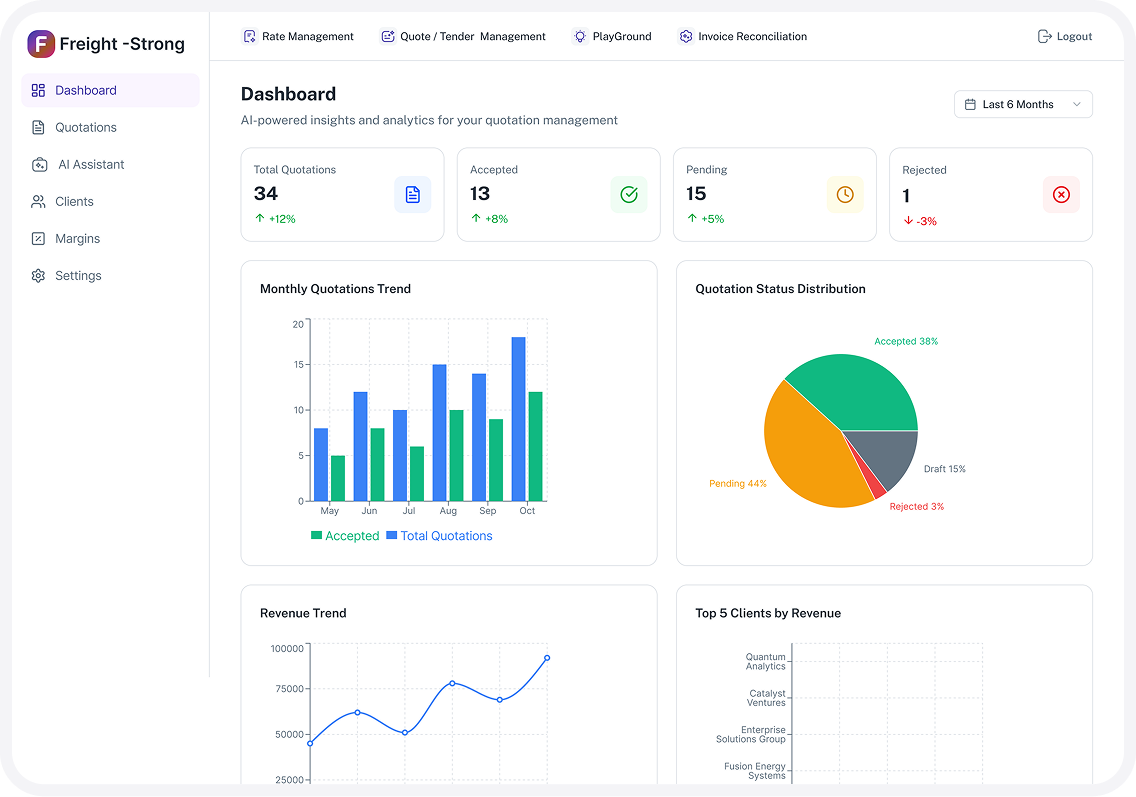
Task: Click the AI Assistant sidebar icon
Action: coord(39,165)
